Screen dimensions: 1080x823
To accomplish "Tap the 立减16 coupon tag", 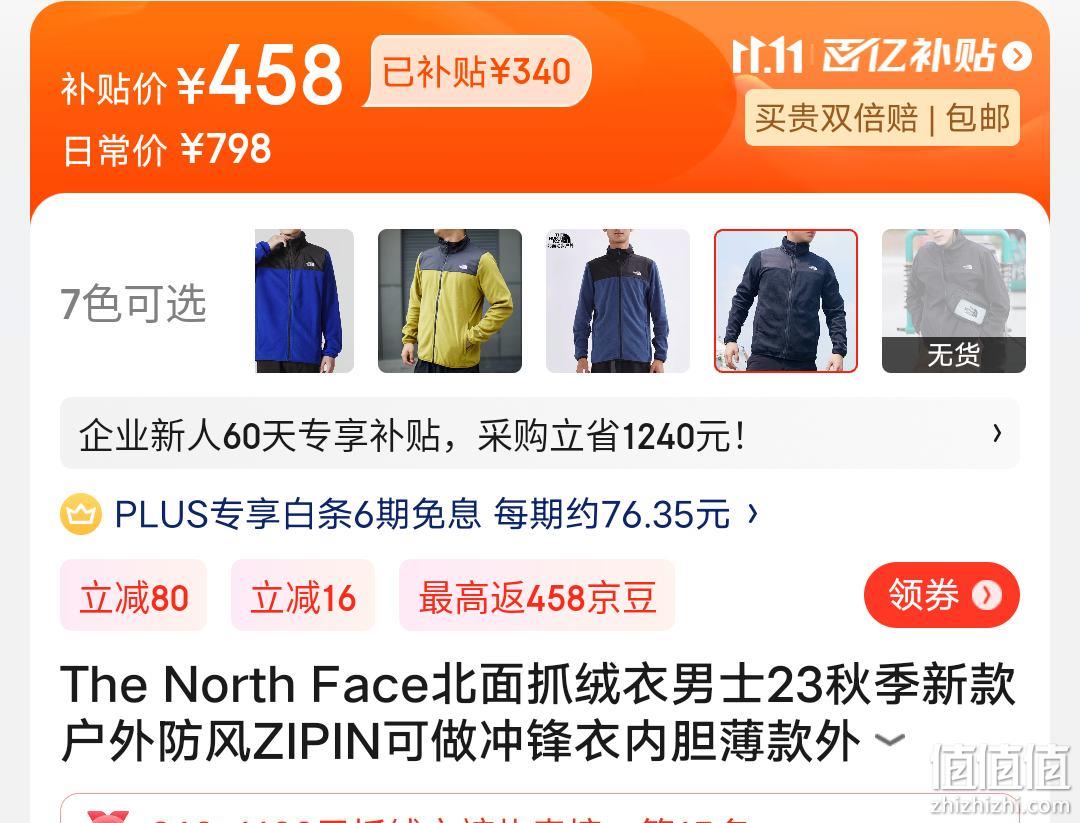I will 303,596.
